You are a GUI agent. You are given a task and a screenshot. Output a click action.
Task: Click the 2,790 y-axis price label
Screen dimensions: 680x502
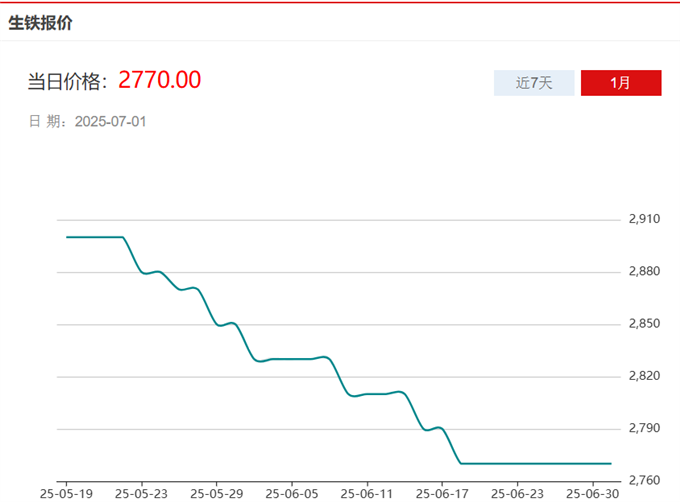(643, 428)
